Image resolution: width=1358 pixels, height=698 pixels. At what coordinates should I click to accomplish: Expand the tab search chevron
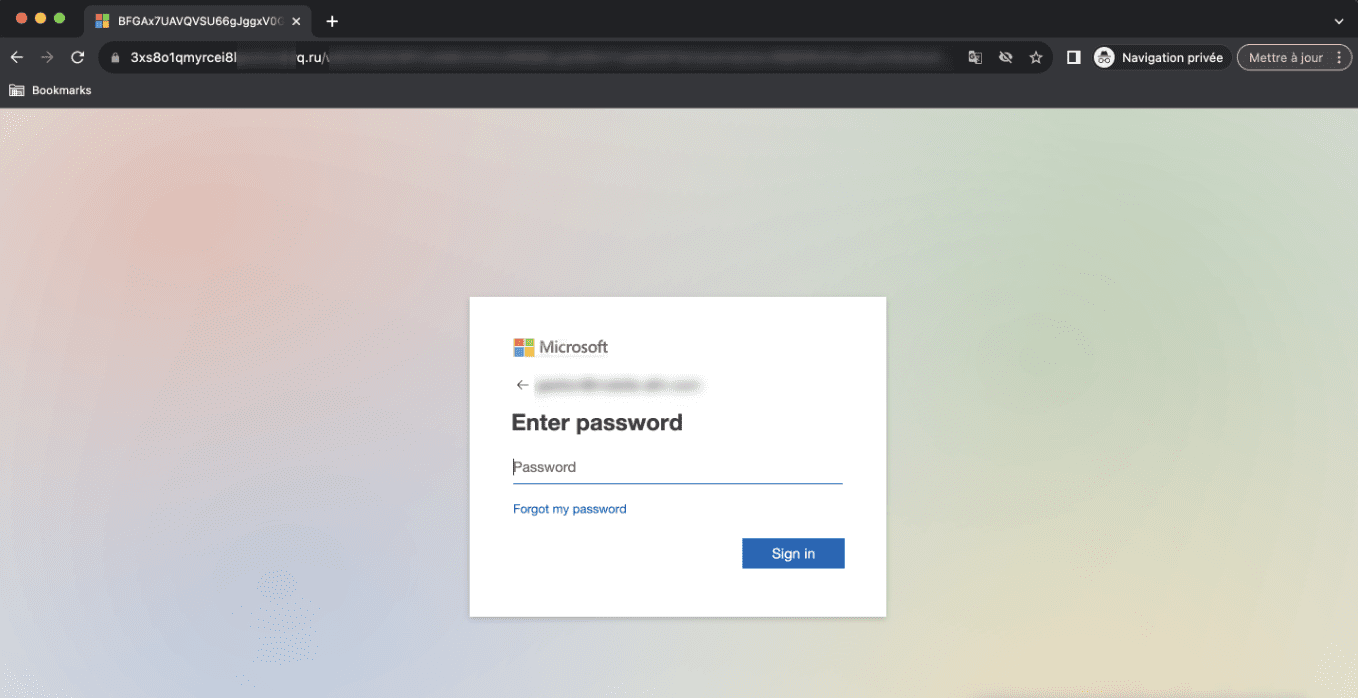(x=1339, y=21)
